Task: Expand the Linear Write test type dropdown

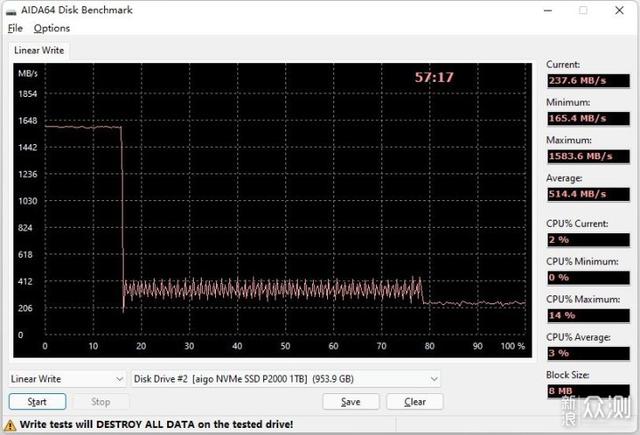Action: (x=67, y=379)
